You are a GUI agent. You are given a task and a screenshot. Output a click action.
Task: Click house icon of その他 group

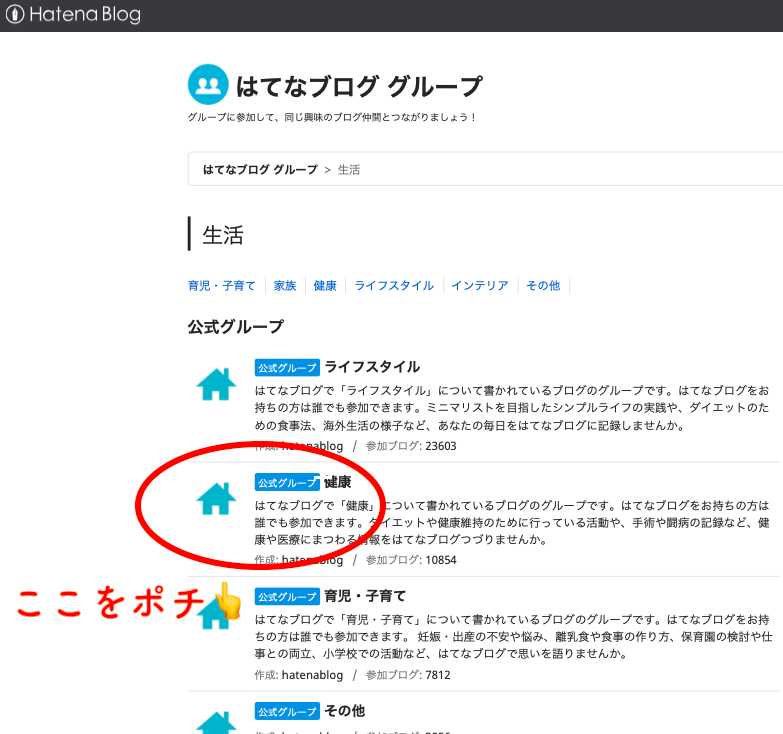pos(216,723)
